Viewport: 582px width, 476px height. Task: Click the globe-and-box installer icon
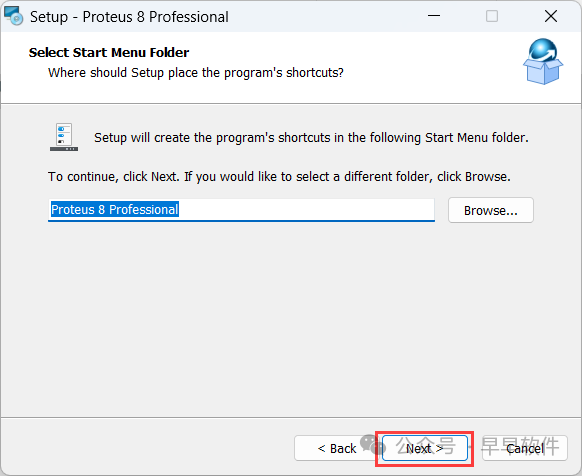[543, 62]
